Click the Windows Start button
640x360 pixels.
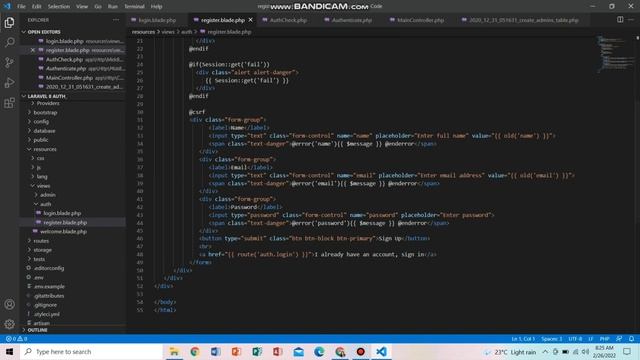click(x=9, y=351)
